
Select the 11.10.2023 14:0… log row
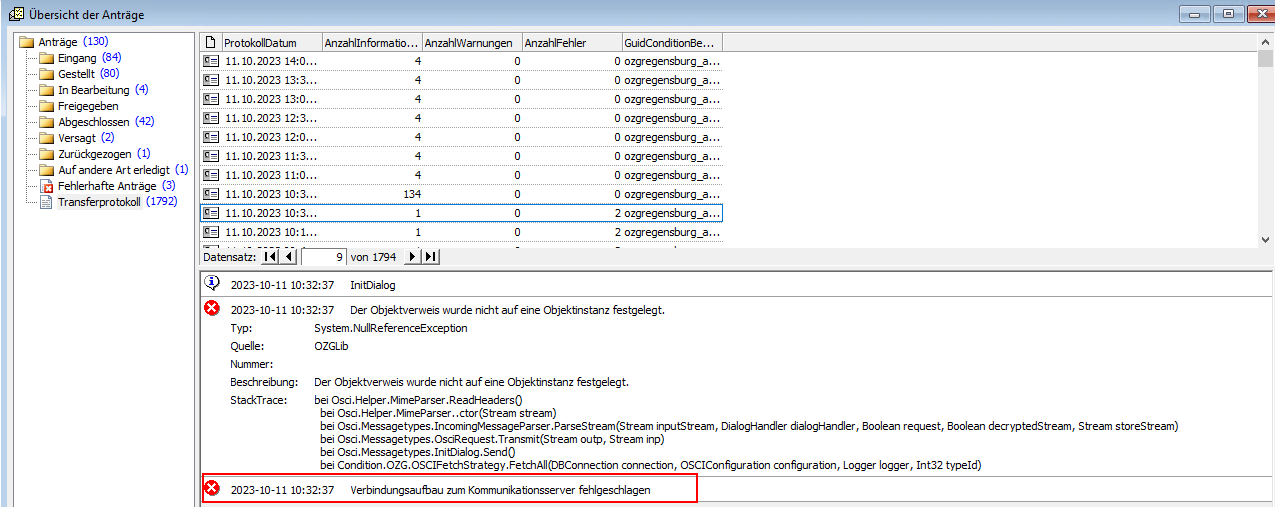pyautogui.click(x=270, y=61)
